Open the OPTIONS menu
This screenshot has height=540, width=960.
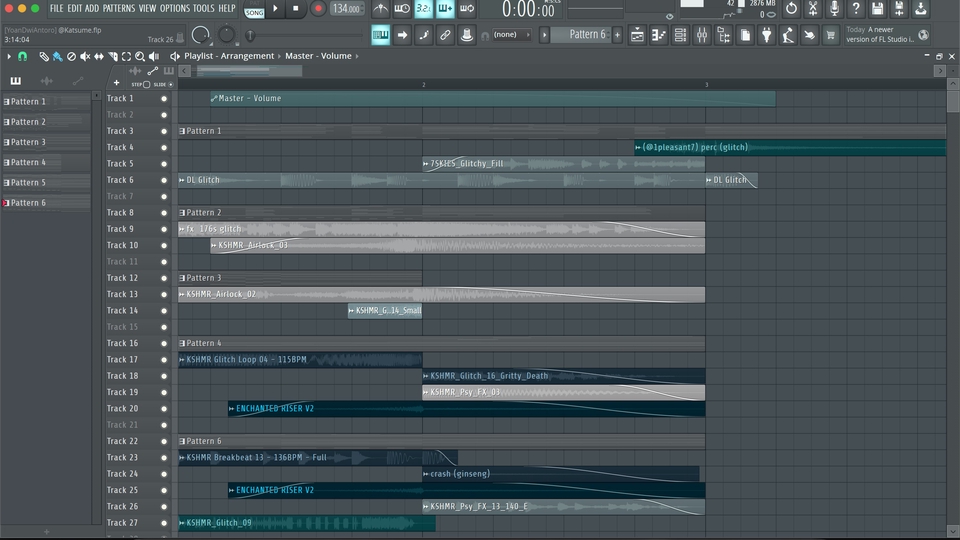[175, 9]
